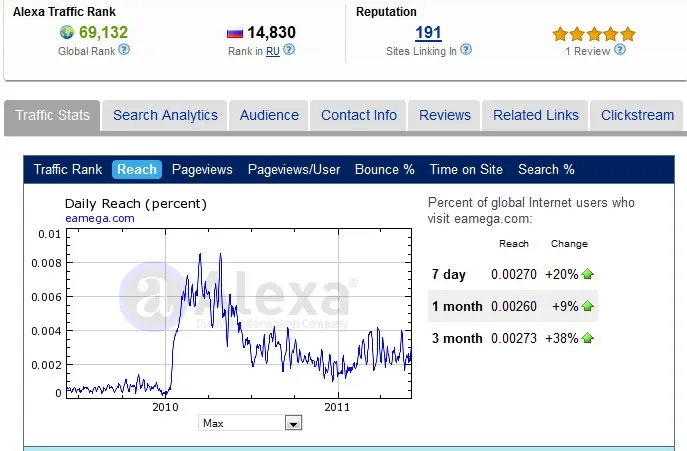Open the Reviews tab

[445, 115]
